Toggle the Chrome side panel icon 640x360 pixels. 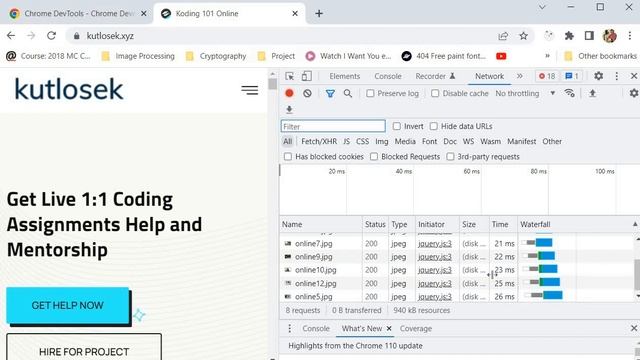tap(589, 36)
